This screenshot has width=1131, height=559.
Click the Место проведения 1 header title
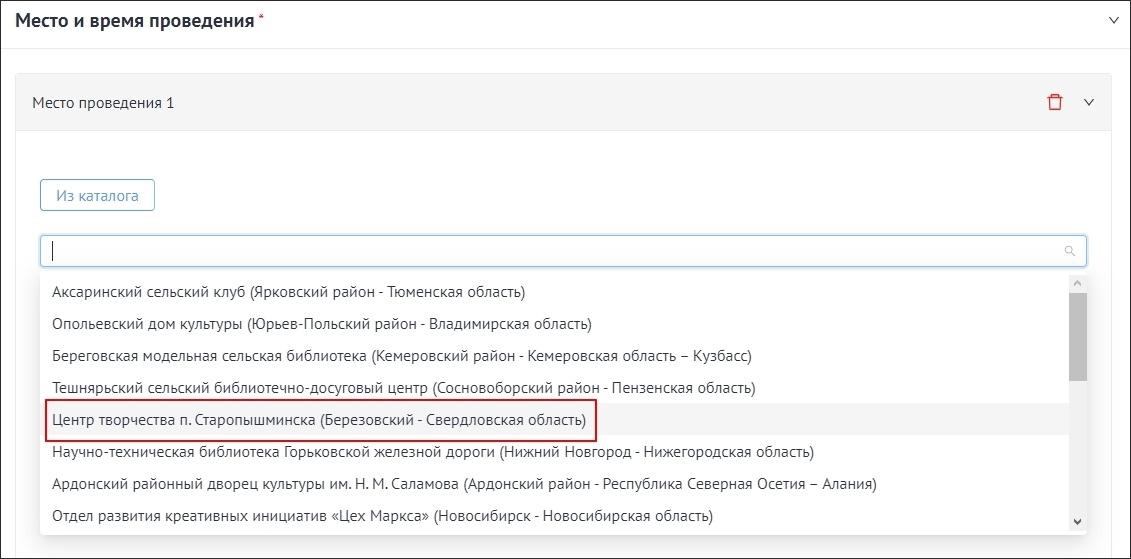coord(103,103)
